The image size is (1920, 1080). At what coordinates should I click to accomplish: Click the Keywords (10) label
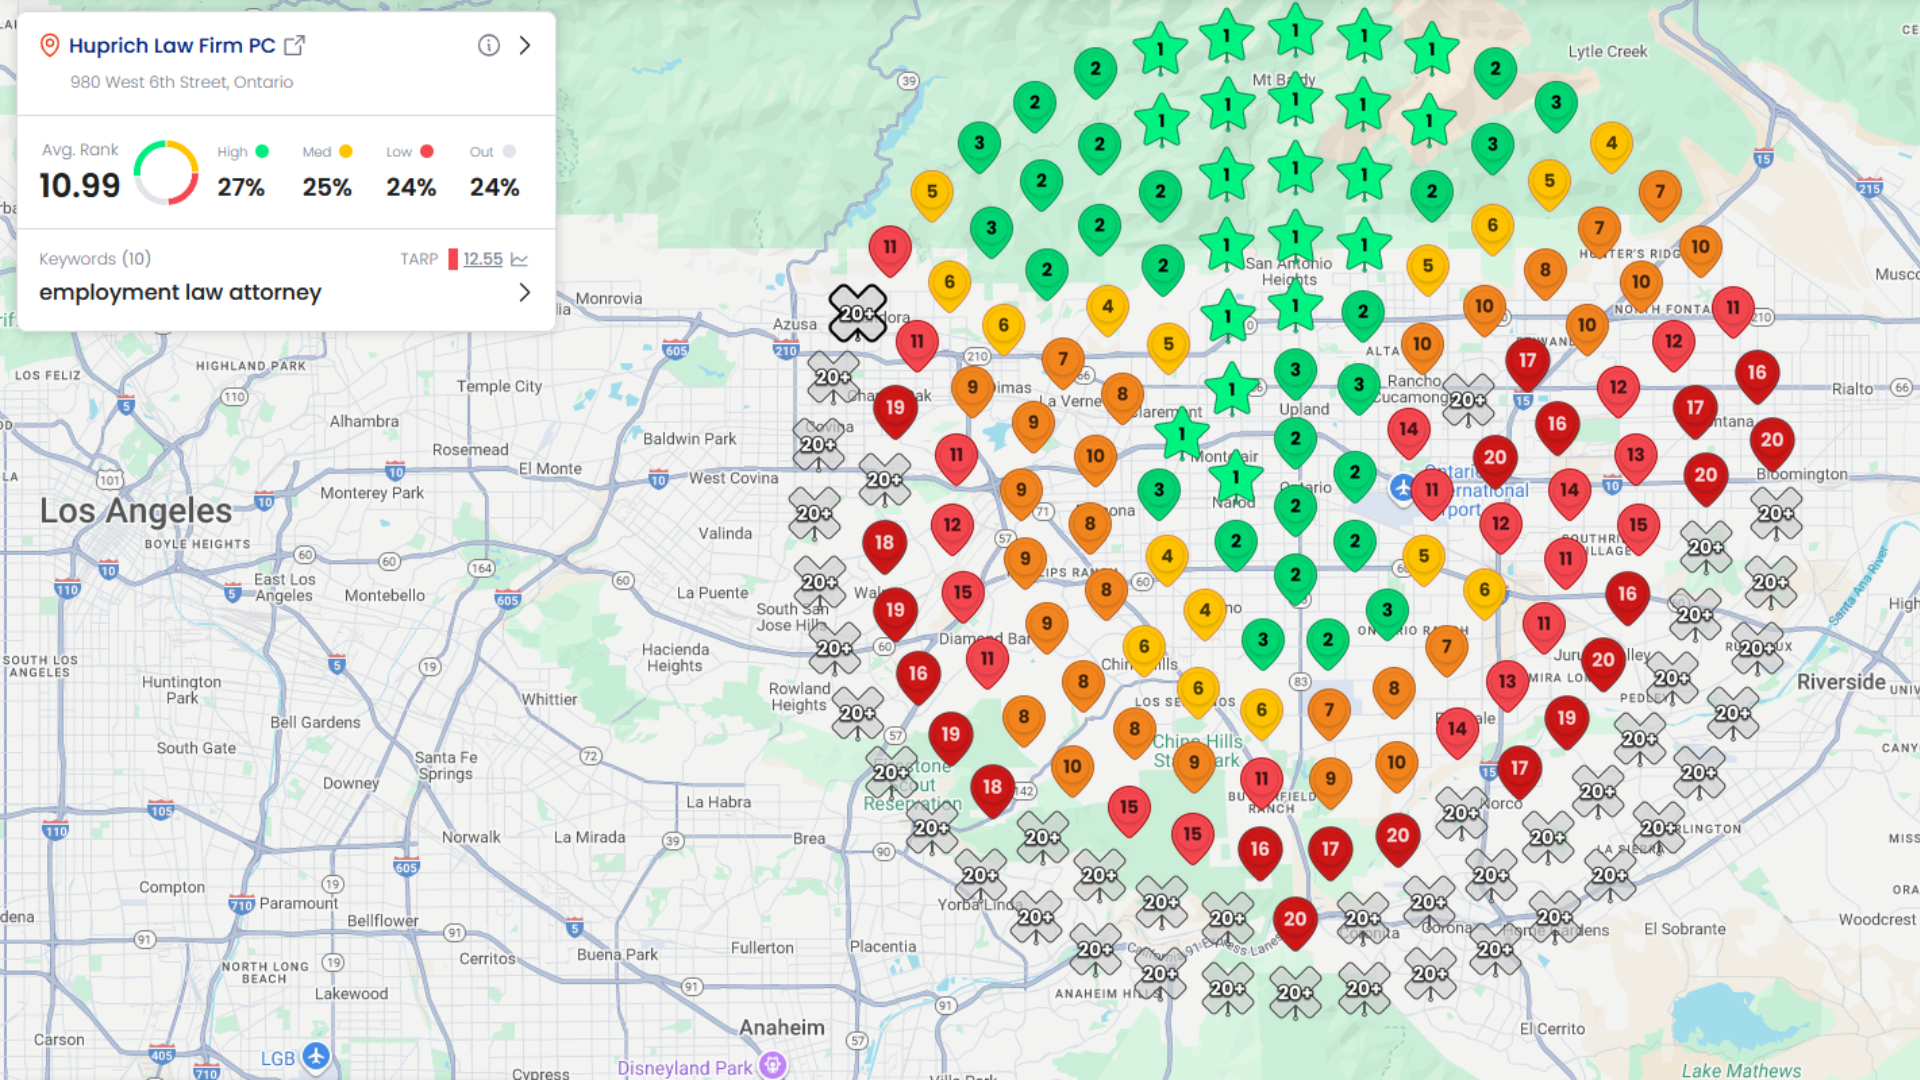click(95, 259)
